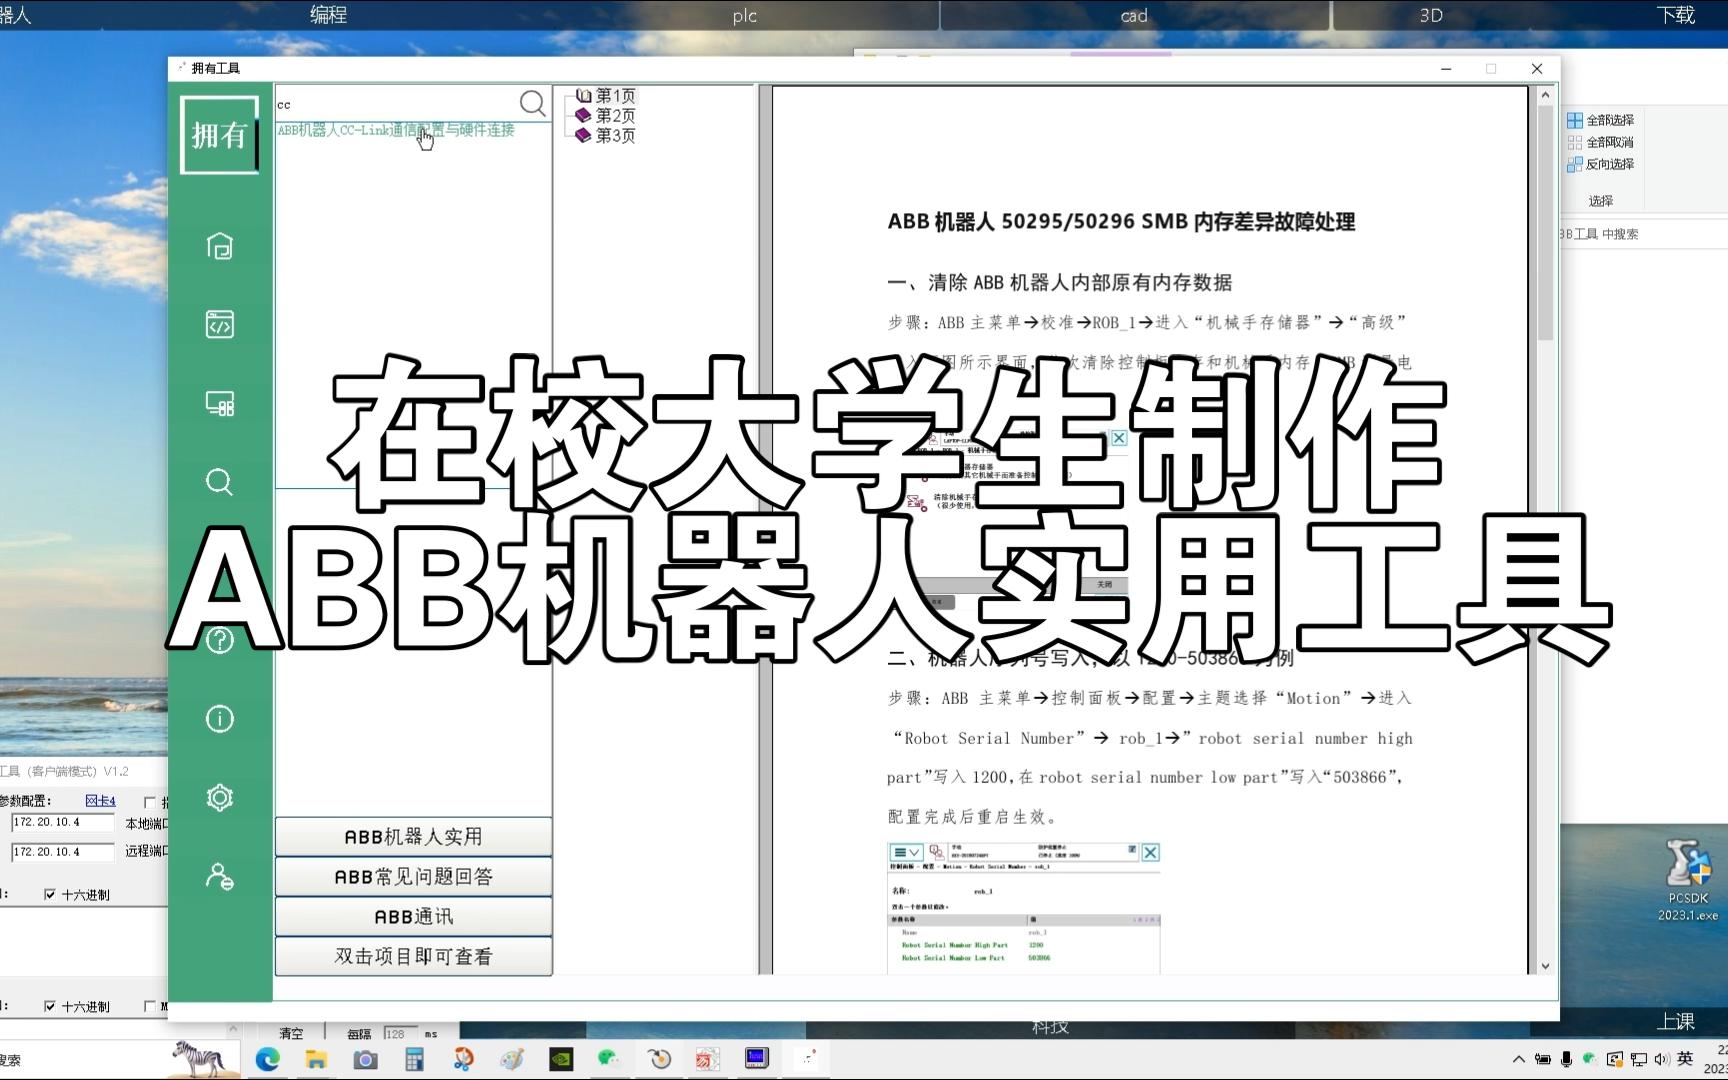Open red pinwheel app on taskbar

[708, 1059]
